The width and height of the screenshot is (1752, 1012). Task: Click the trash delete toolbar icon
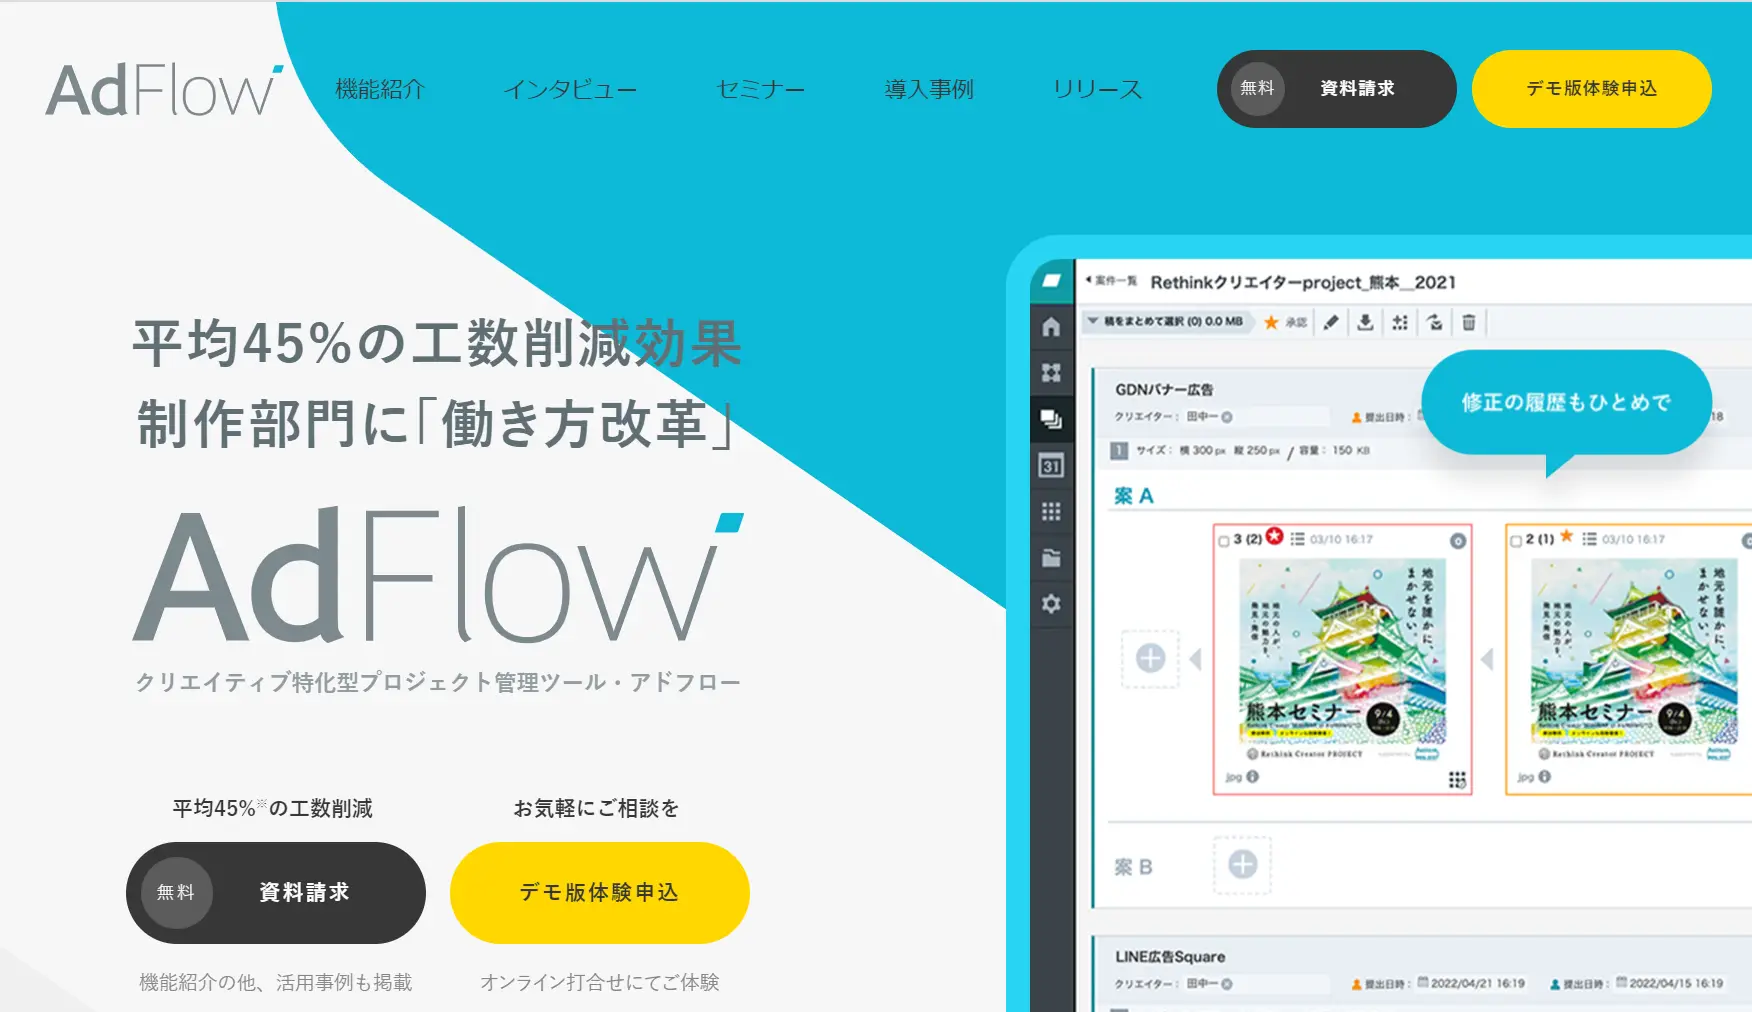pyautogui.click(x=1469, y=322)
